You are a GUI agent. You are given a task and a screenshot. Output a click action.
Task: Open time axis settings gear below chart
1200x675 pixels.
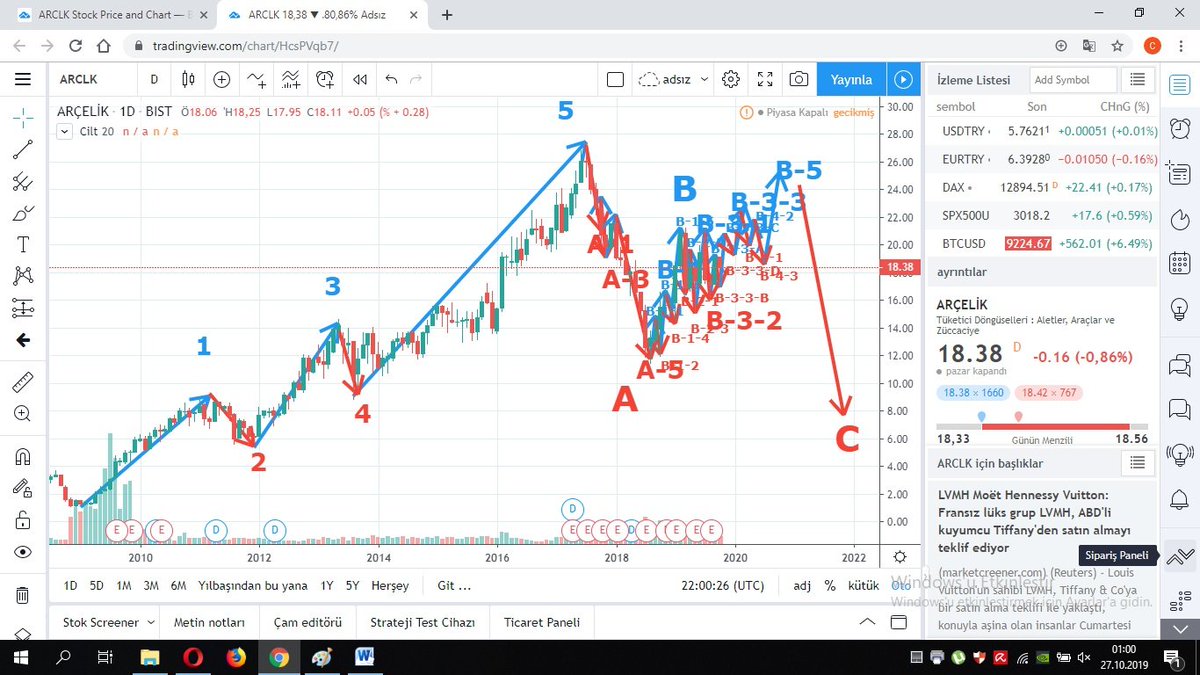[x=900, y=557]
